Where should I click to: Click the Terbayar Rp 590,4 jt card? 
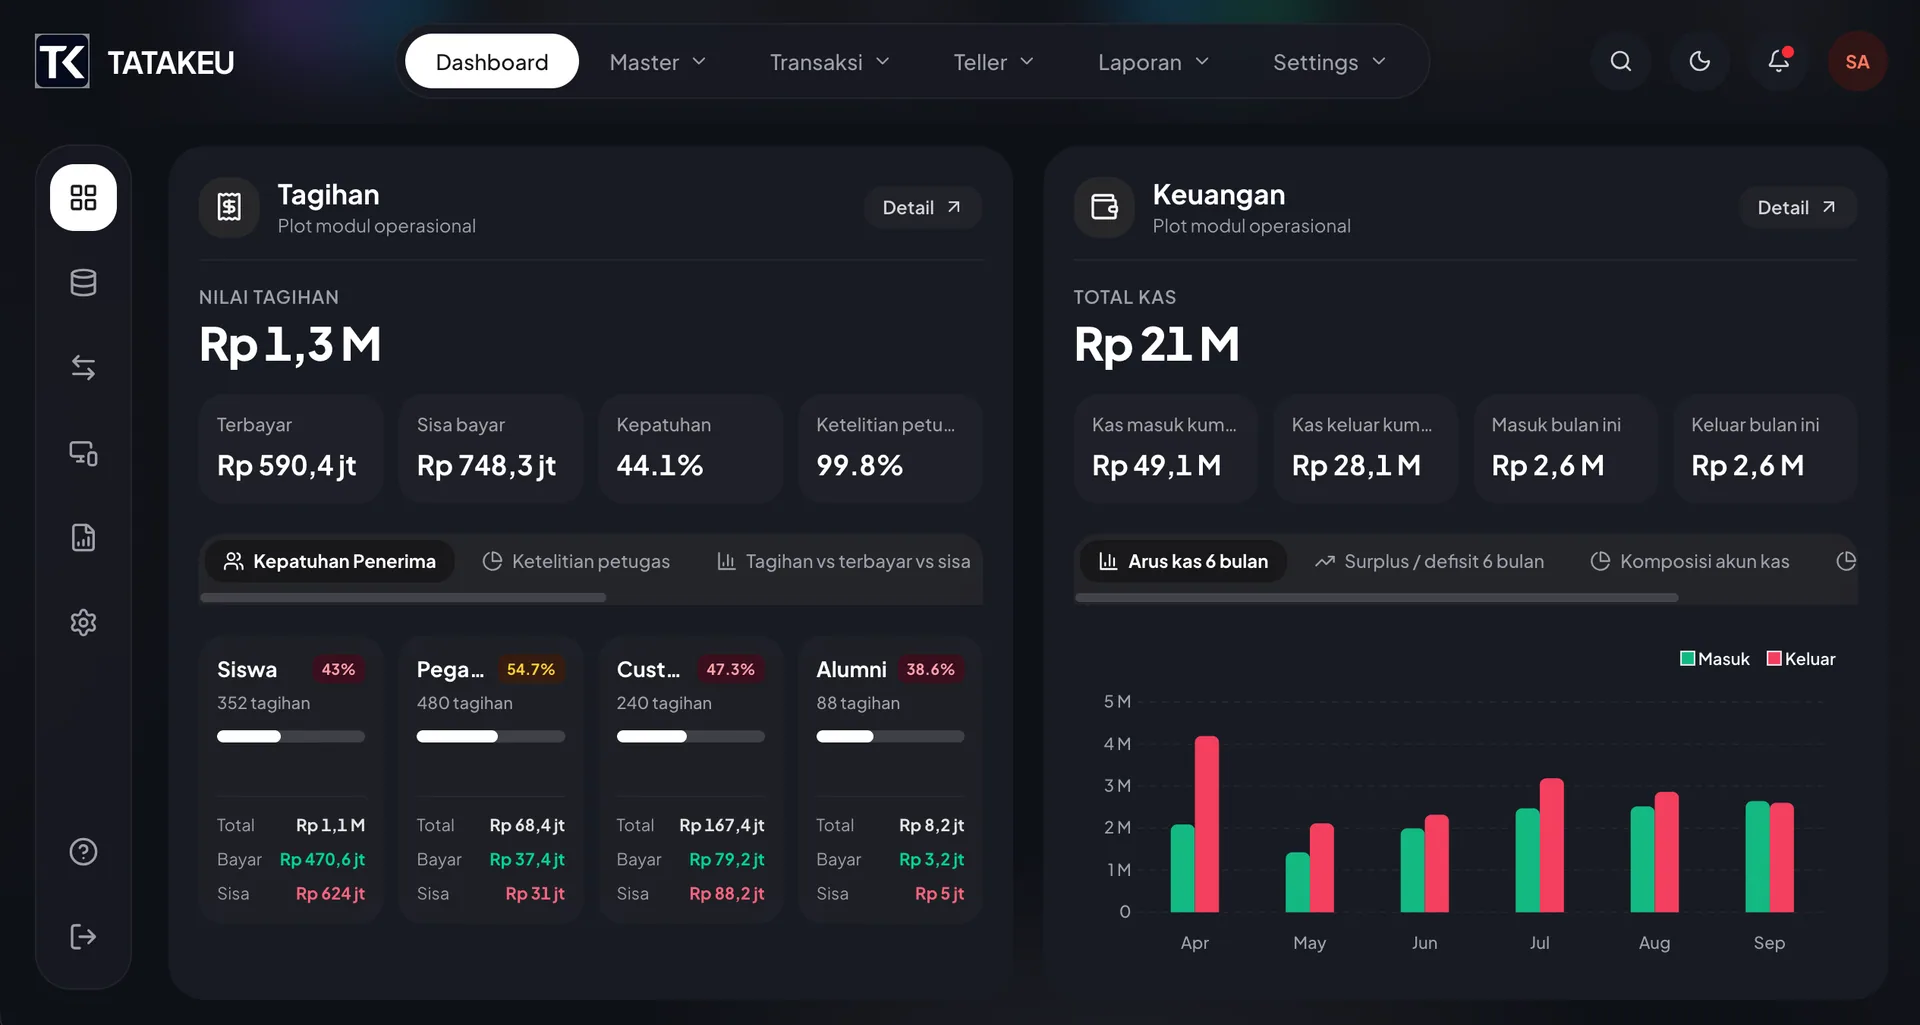pos(291,448)
